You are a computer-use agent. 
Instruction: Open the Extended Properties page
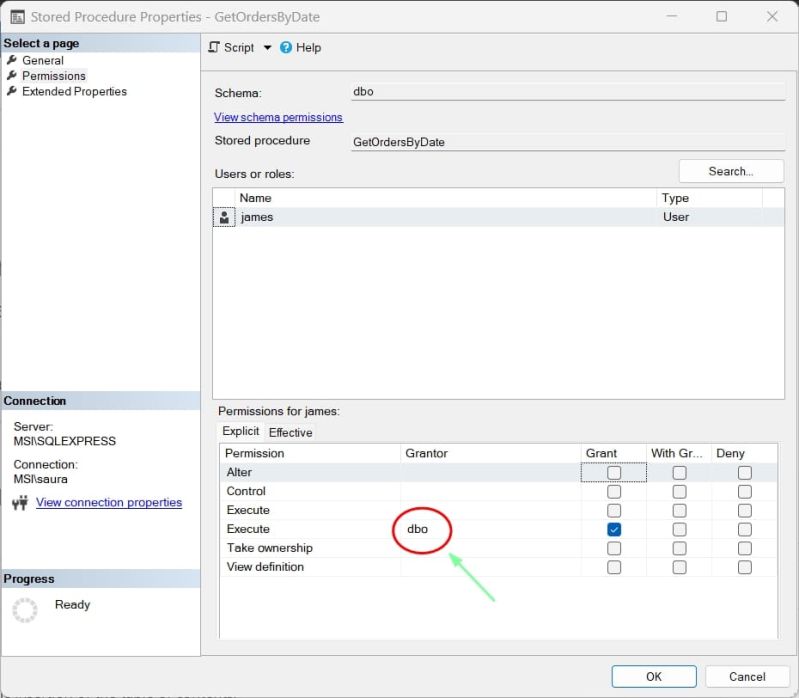coord(74,91)
